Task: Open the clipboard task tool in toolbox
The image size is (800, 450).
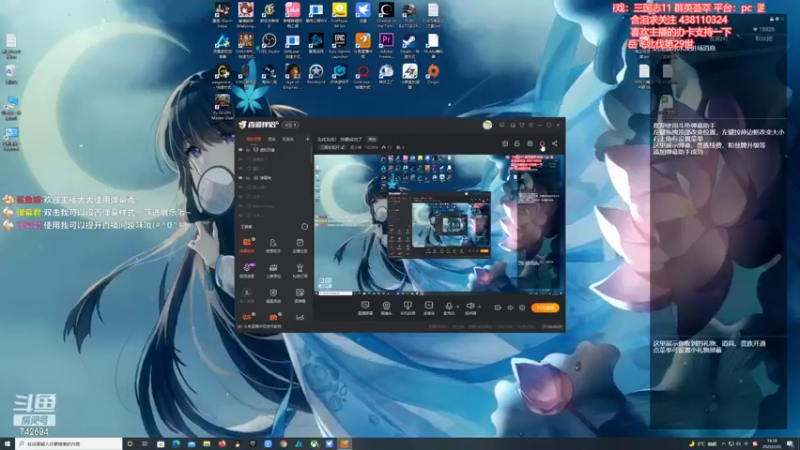Action: click(x=299, y=244)
